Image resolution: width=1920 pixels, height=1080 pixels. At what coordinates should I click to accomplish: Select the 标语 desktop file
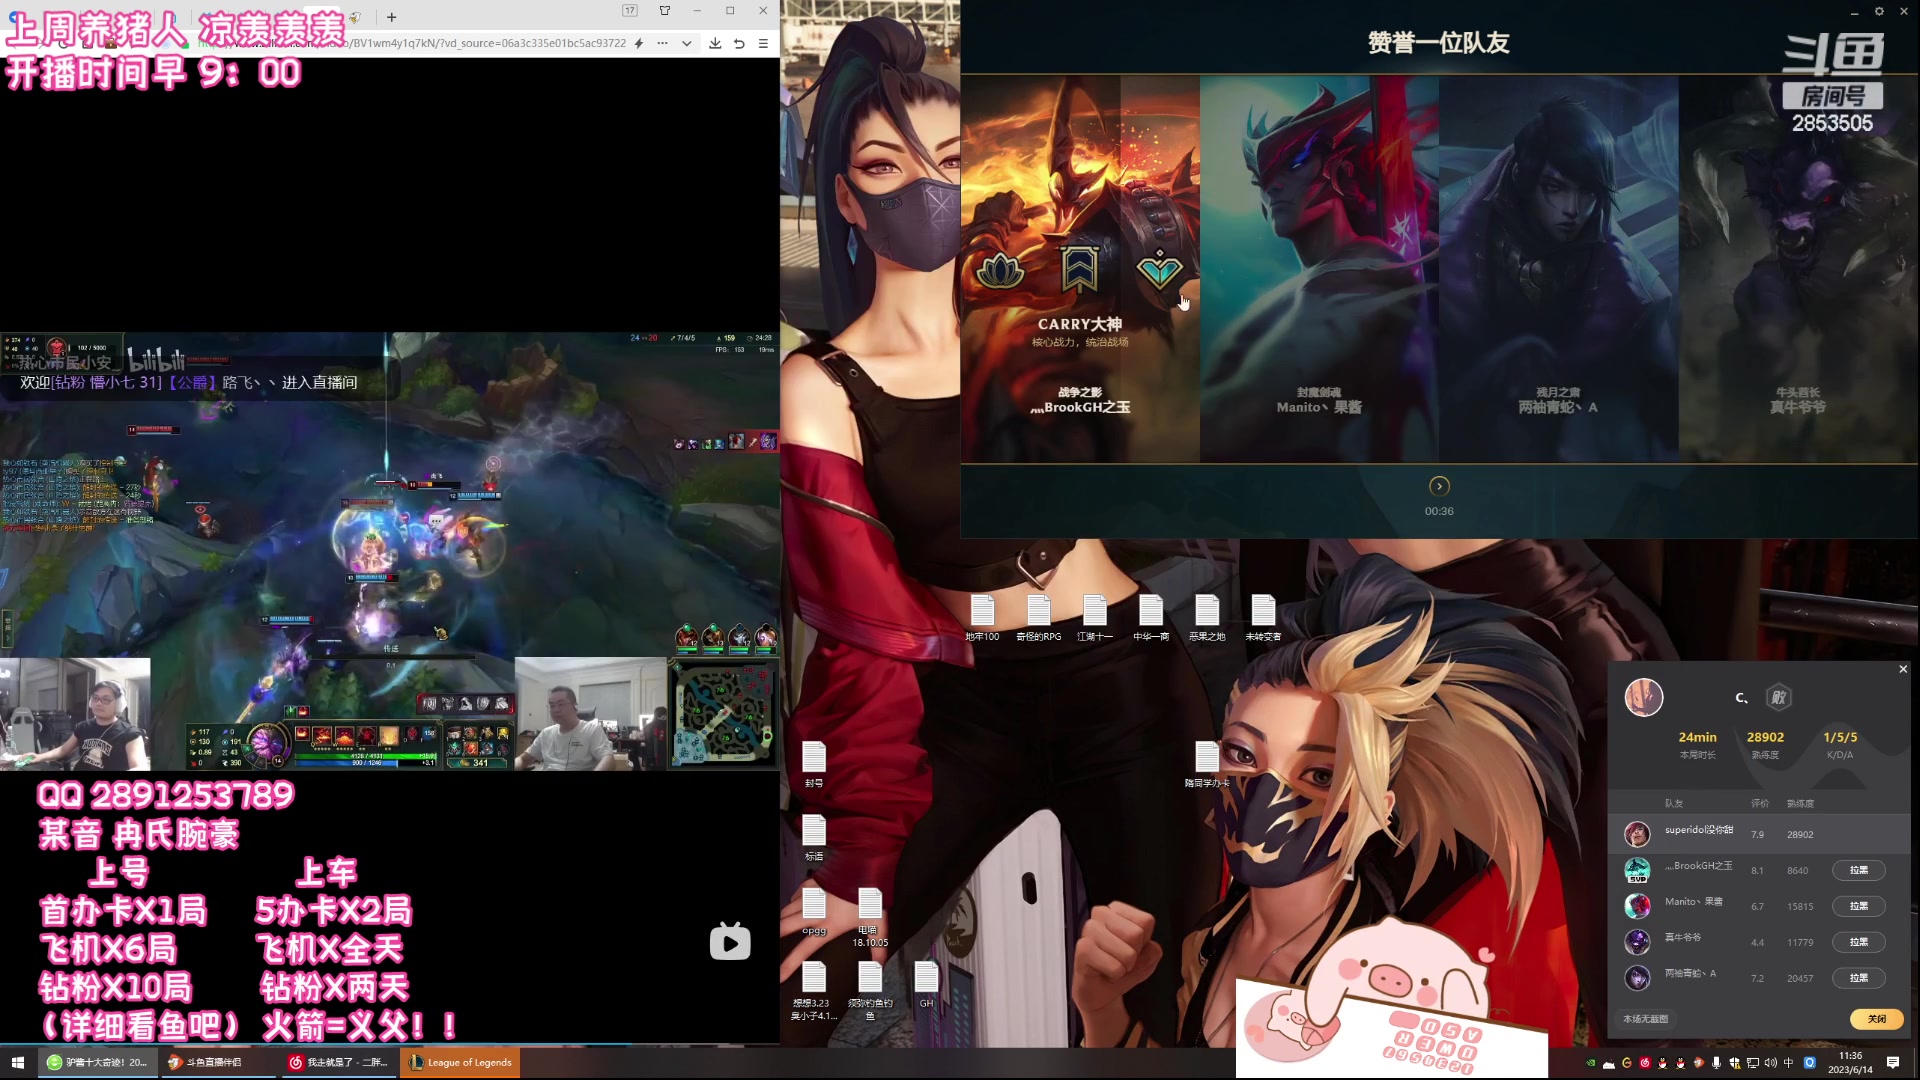click(814, 838)
